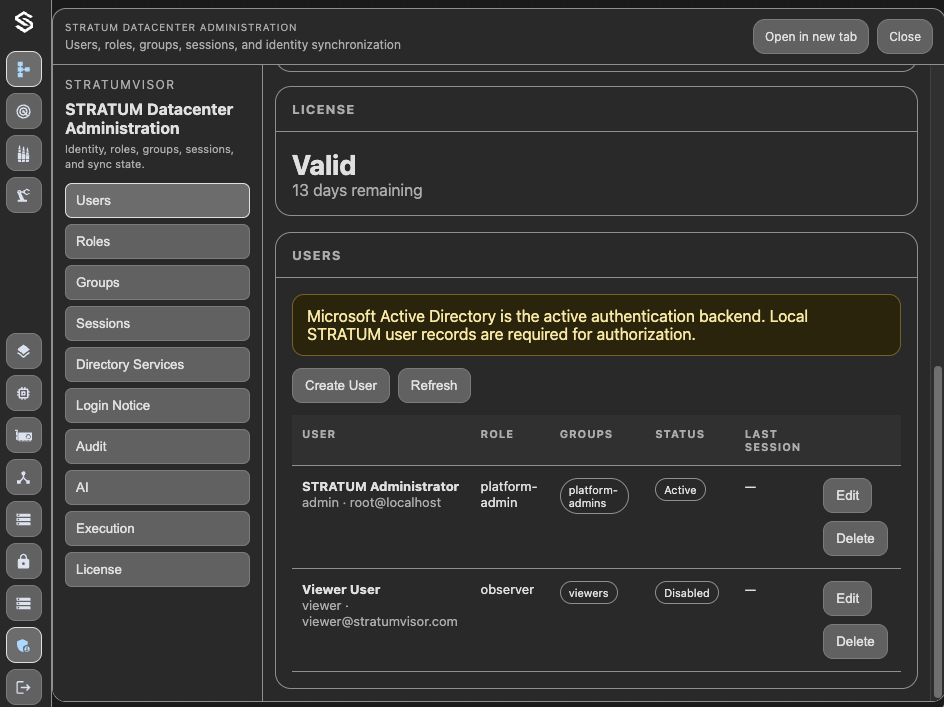944x707 pixels.
Task: Click Open in new tab button
Action: [x=810, y=37]
